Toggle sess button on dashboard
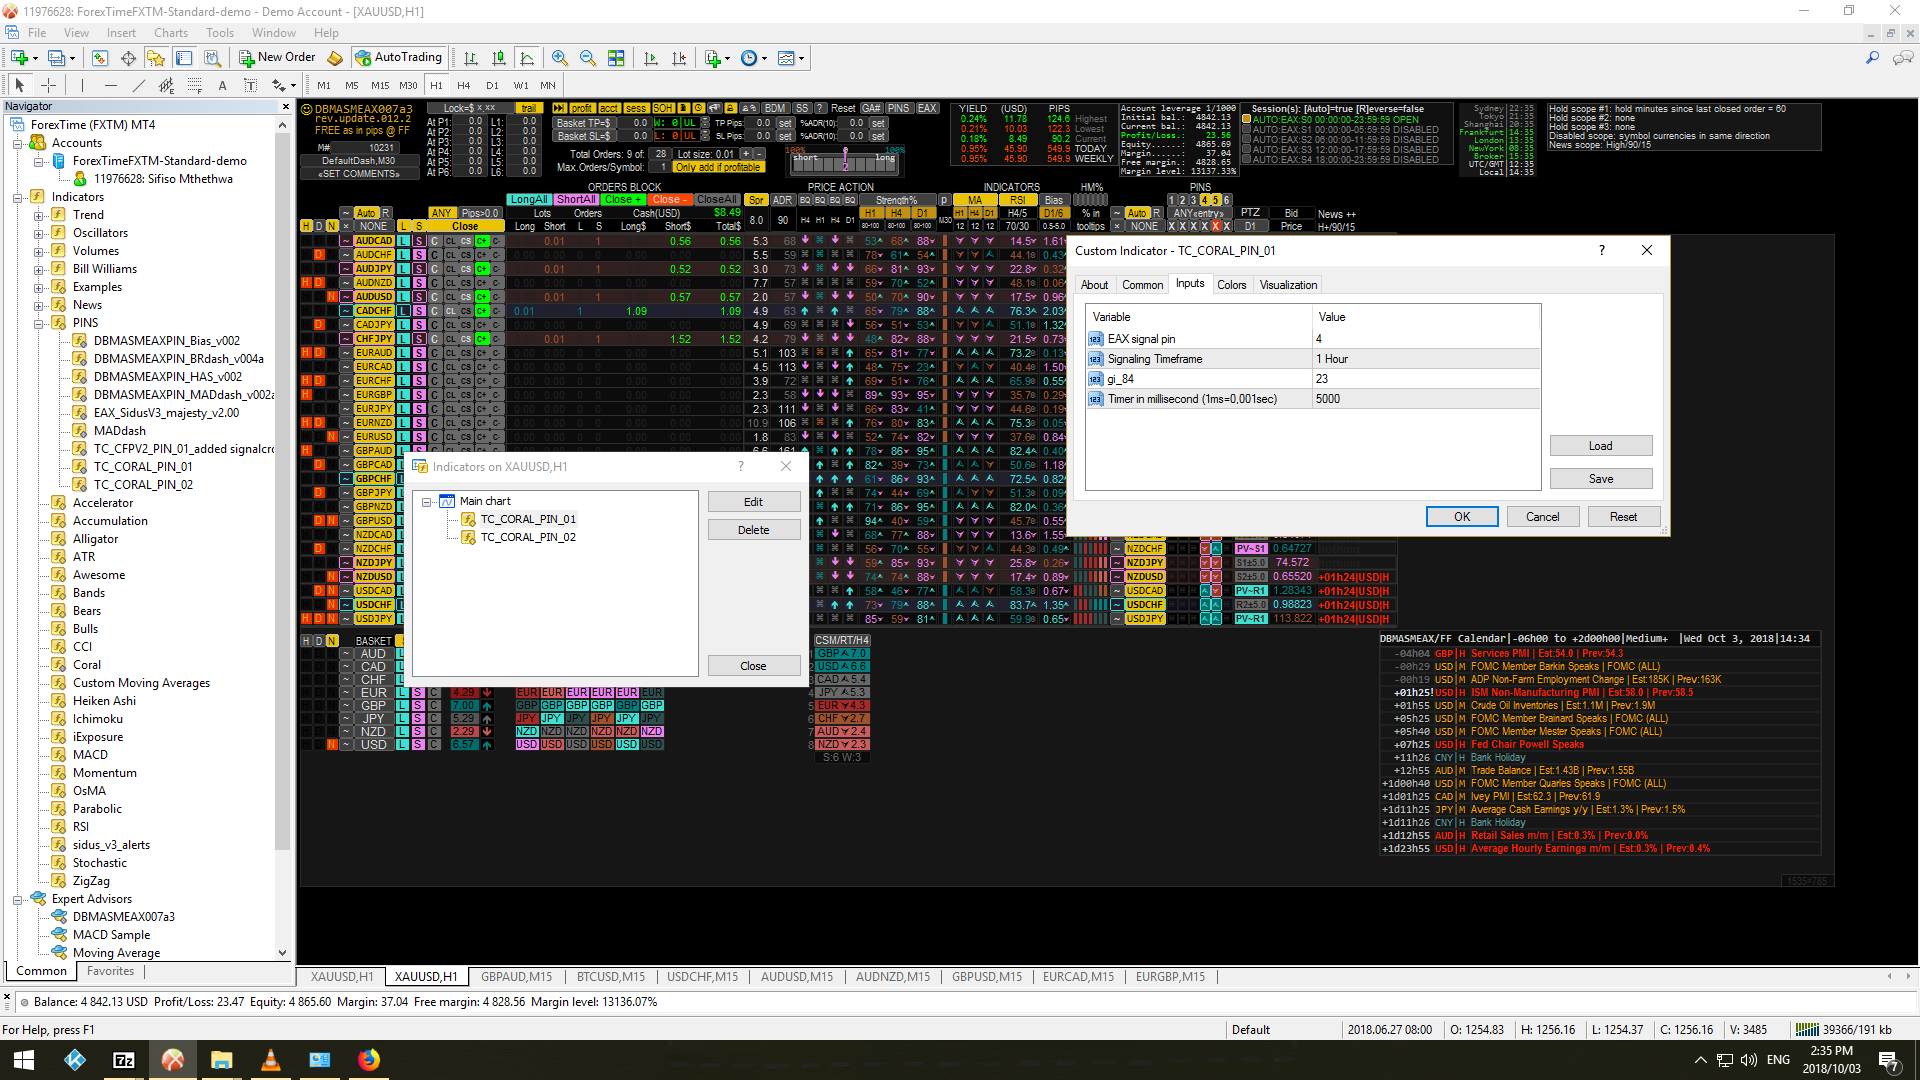Image resolution: width=1920 pixels, height=1080 pixels. point(636,108)
